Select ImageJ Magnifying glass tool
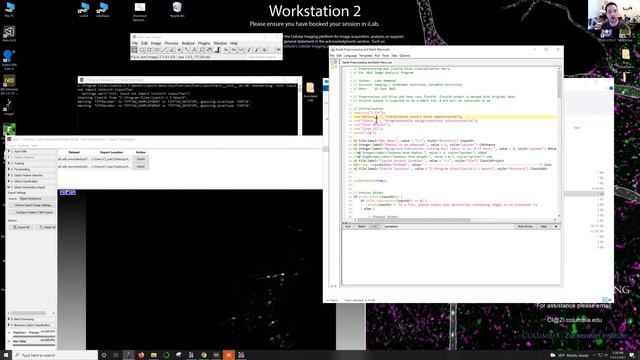 click(202, 50)
